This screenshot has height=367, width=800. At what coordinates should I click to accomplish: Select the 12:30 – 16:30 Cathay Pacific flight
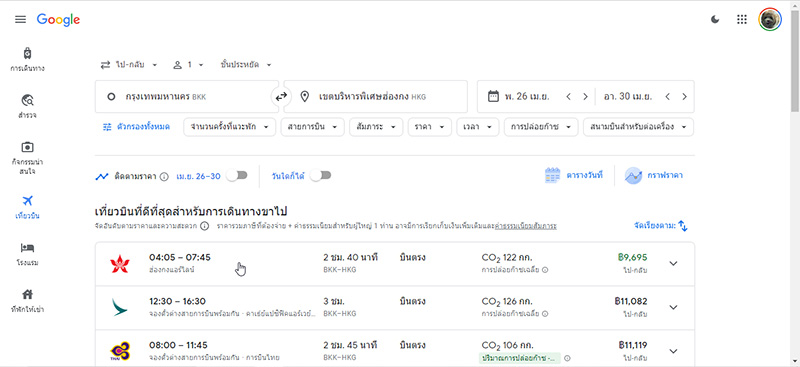coord(394,308)
